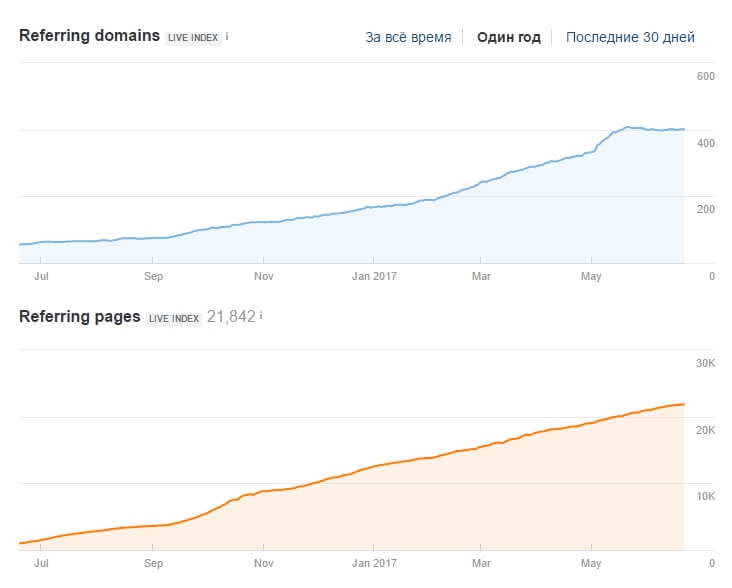Click LIVE INDEX badge for Referring pages
The height and width of the screenshot is (588, 732).
click(174, 318)
